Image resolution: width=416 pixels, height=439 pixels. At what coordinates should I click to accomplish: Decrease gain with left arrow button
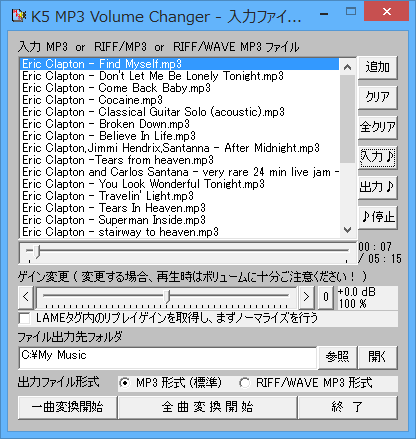(x=26, y=296)
